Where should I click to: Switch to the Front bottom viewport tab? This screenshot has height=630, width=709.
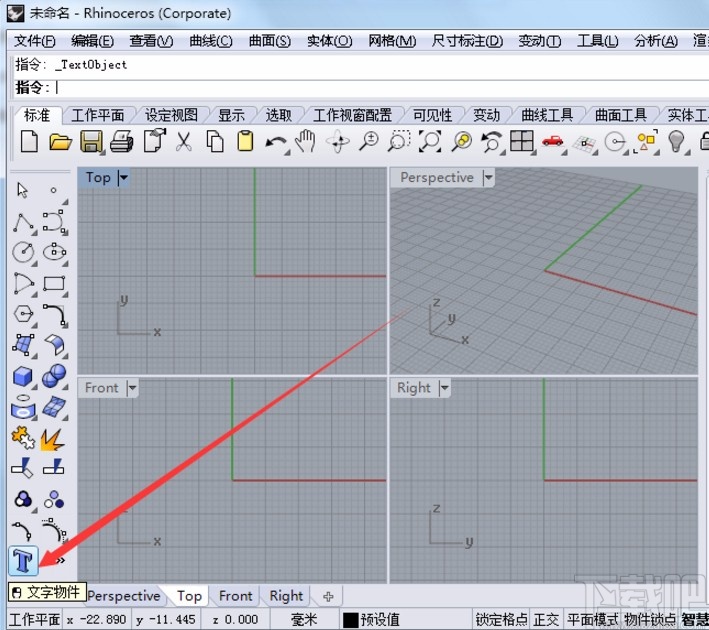(236, 596)
